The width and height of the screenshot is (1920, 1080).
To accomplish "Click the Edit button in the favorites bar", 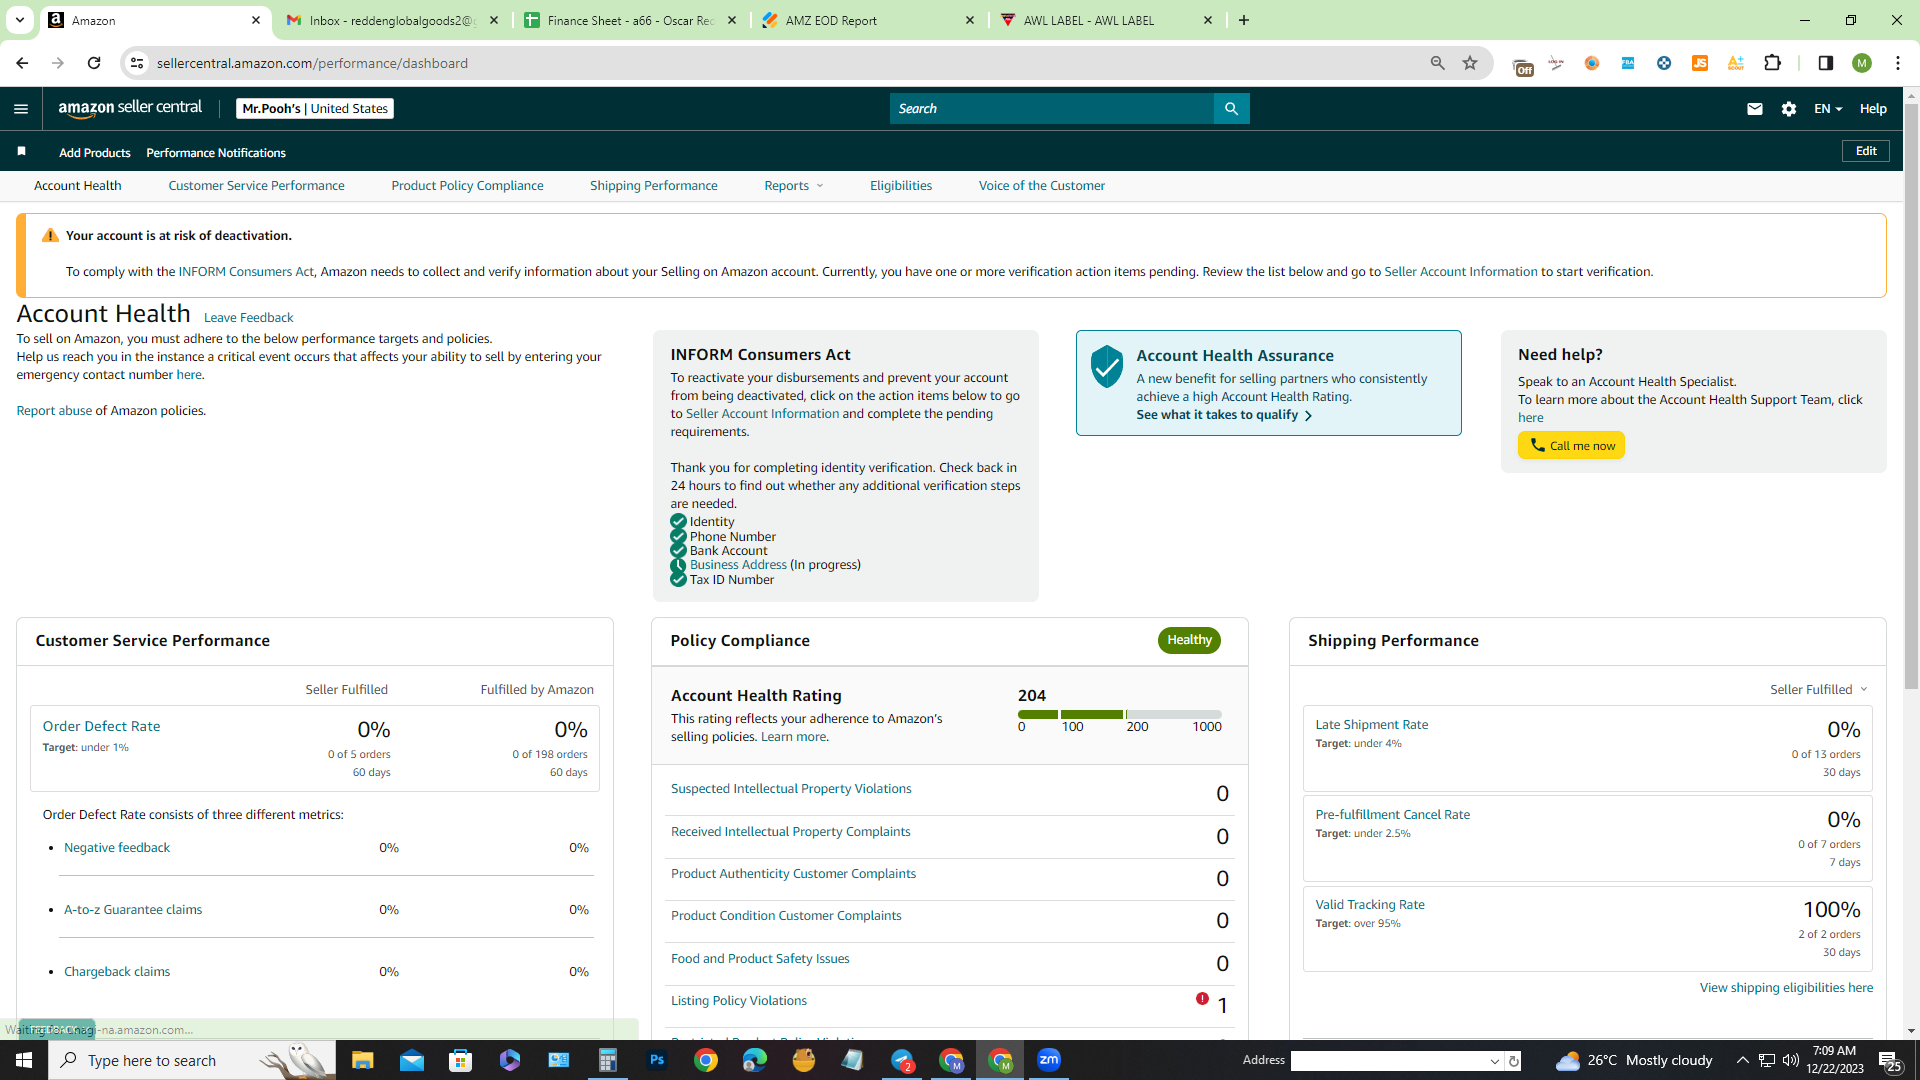I will [x=1866, y=151].
